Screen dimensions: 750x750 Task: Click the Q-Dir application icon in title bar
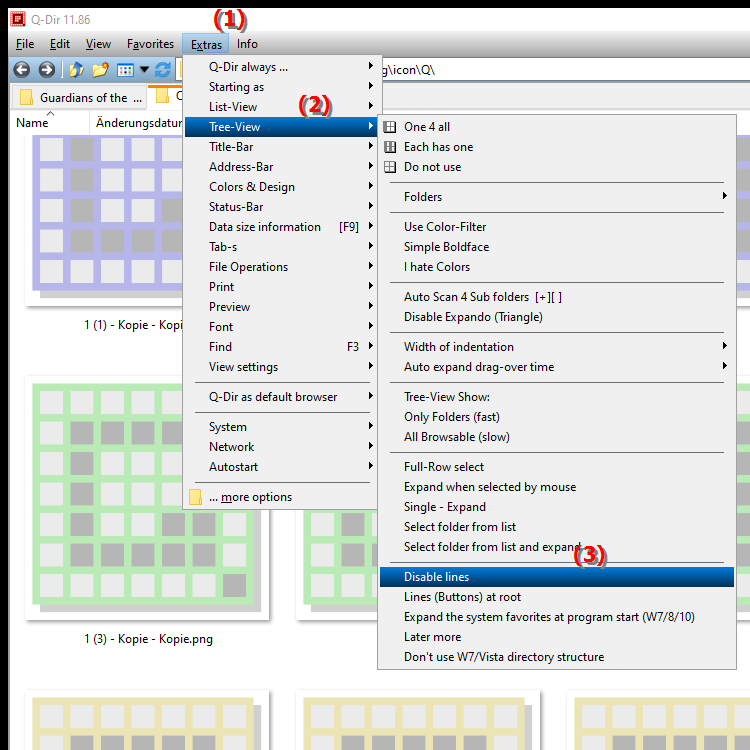[x=18, y=19]
